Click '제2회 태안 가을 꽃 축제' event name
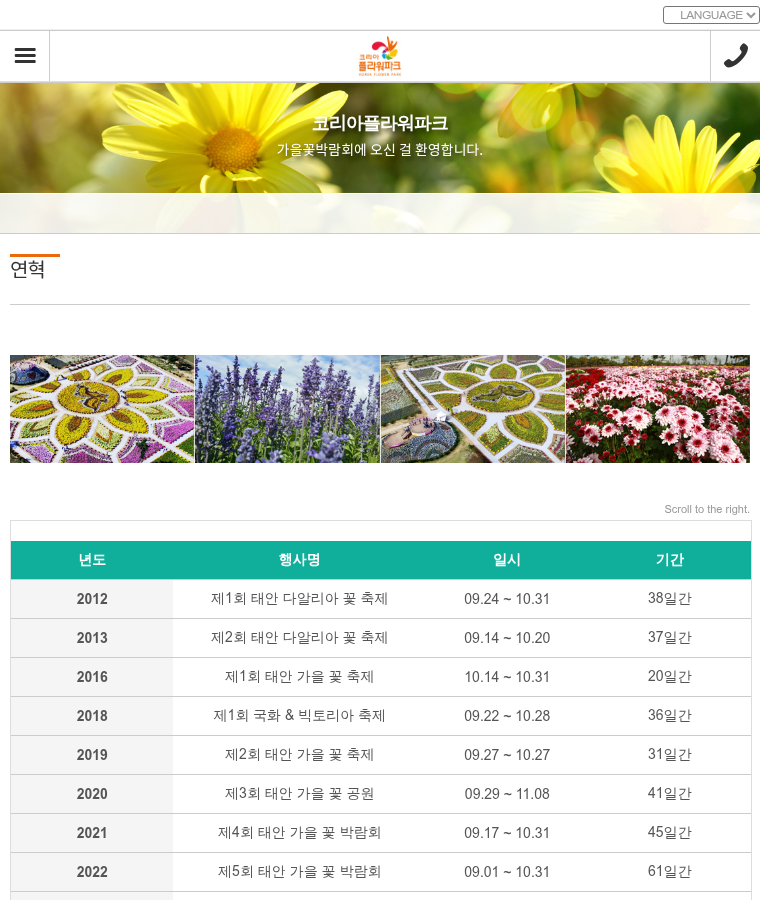This screenshot has width=760, height=900. pos(299,755)
